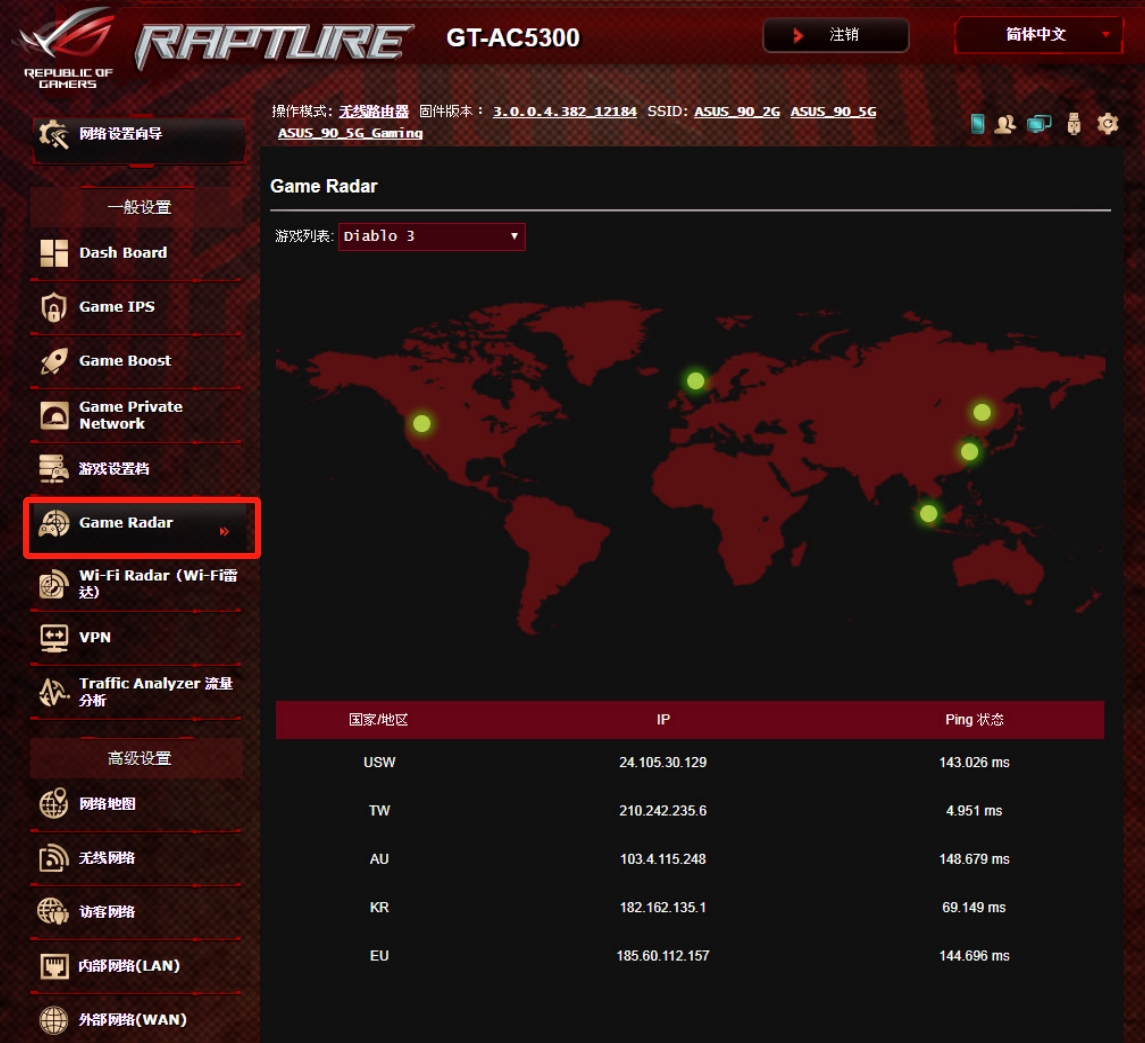This screenshot has width=1145, height=1043.
Task: Click the 无线网络 wireless icon
Action: [54, 857]
